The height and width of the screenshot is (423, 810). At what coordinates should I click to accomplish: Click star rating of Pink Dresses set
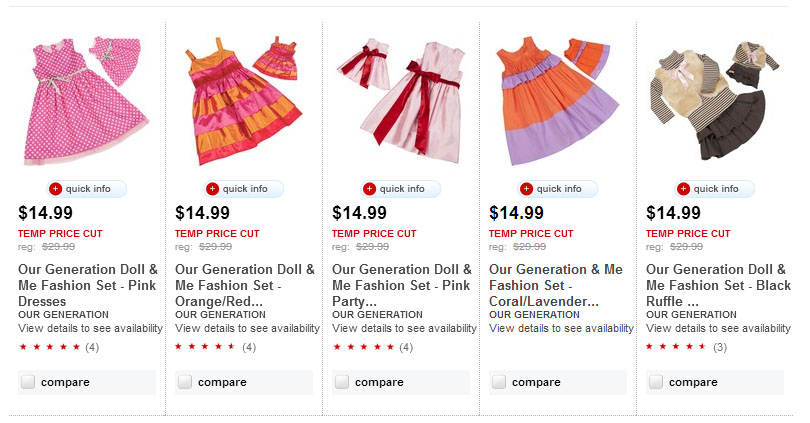click(x=49, y=347)
